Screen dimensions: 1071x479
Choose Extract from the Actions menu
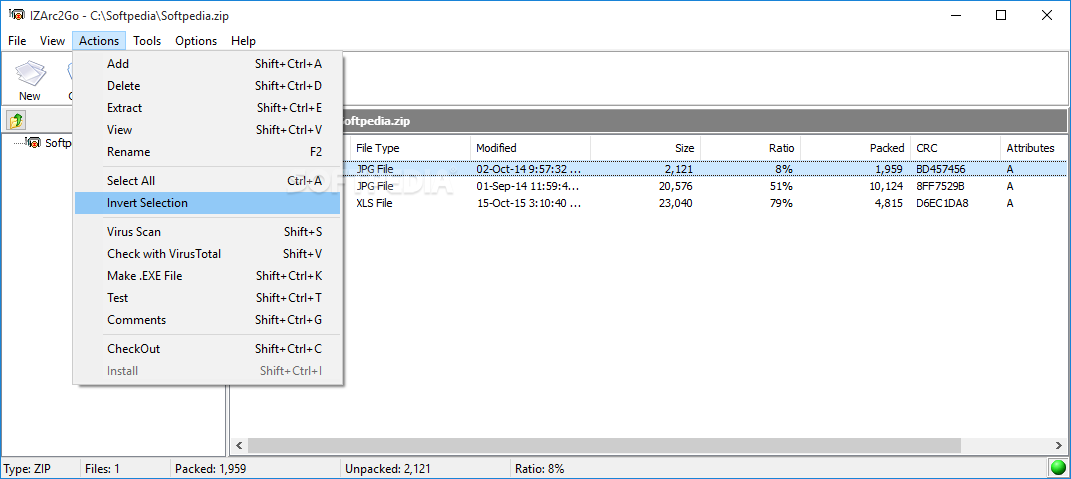point(208,108)
